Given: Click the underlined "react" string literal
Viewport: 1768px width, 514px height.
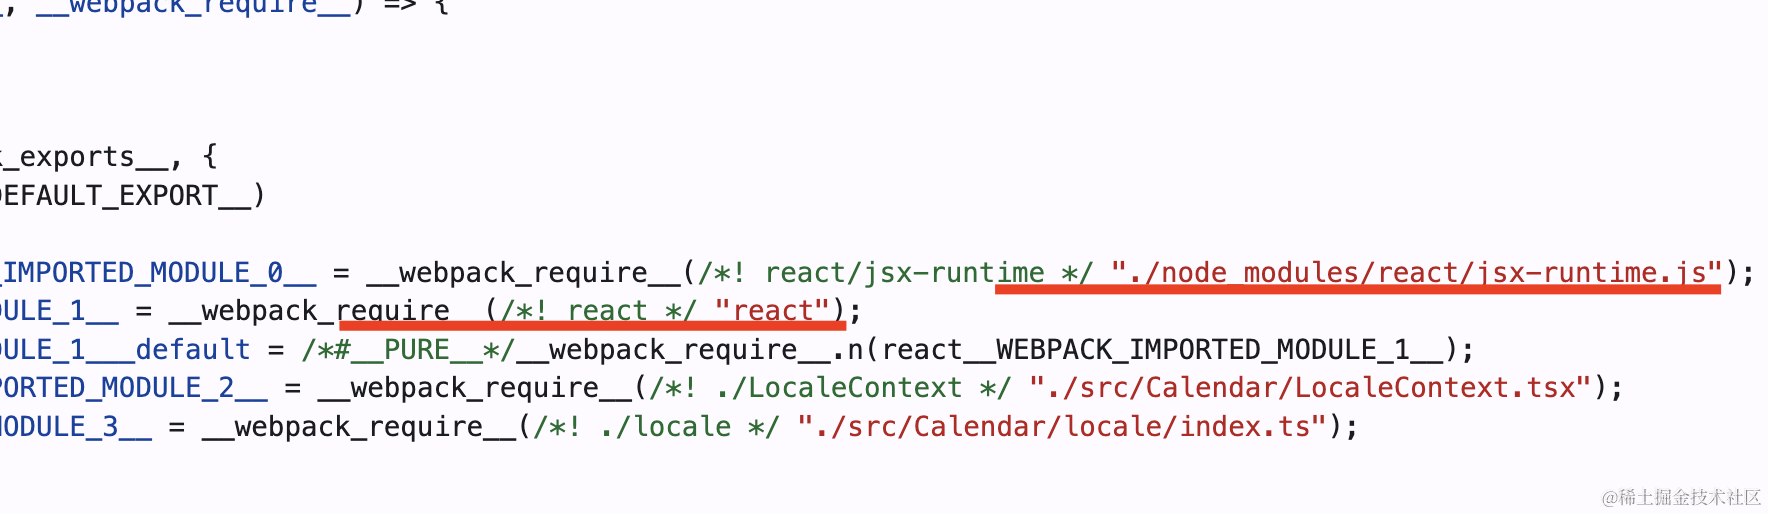Looking at the screenshot, I should (x=772, y=310).
